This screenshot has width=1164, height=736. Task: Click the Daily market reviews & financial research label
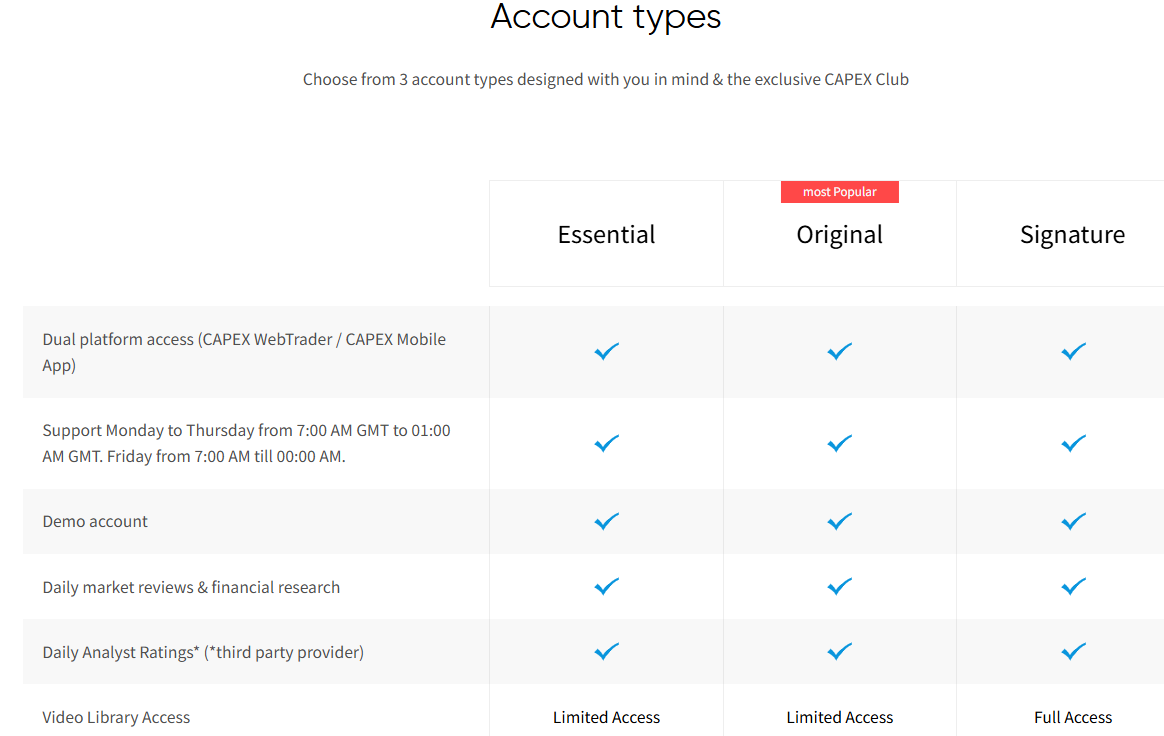tap(192, 587)
